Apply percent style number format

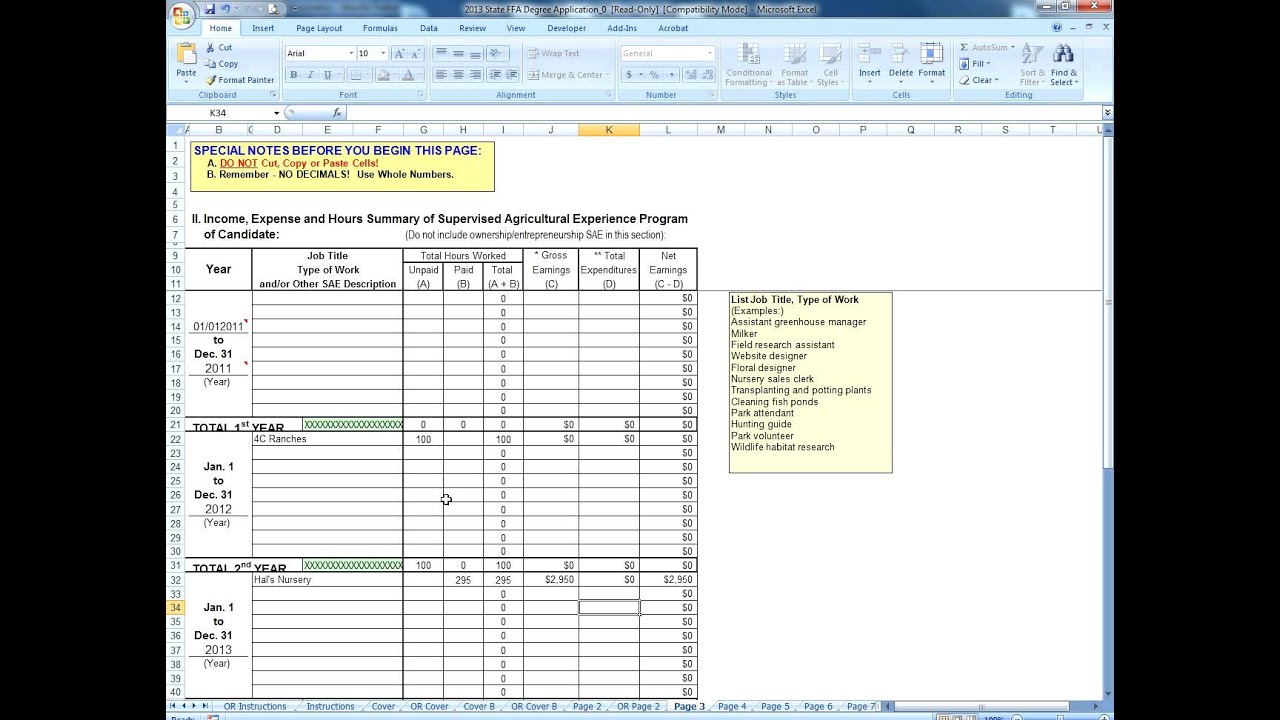654,75
